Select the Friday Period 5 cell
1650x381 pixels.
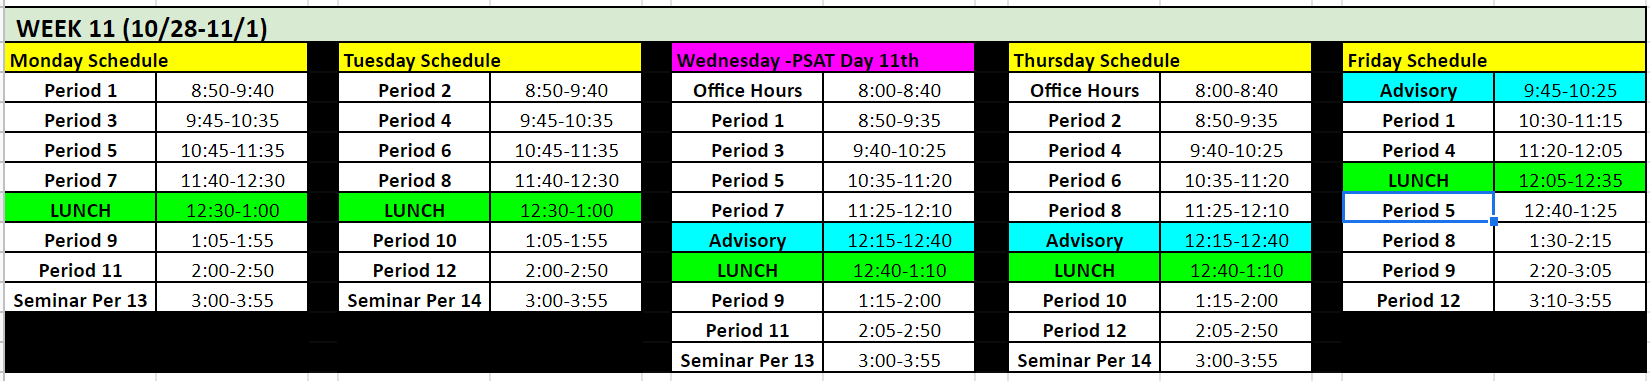point(1418,210)
